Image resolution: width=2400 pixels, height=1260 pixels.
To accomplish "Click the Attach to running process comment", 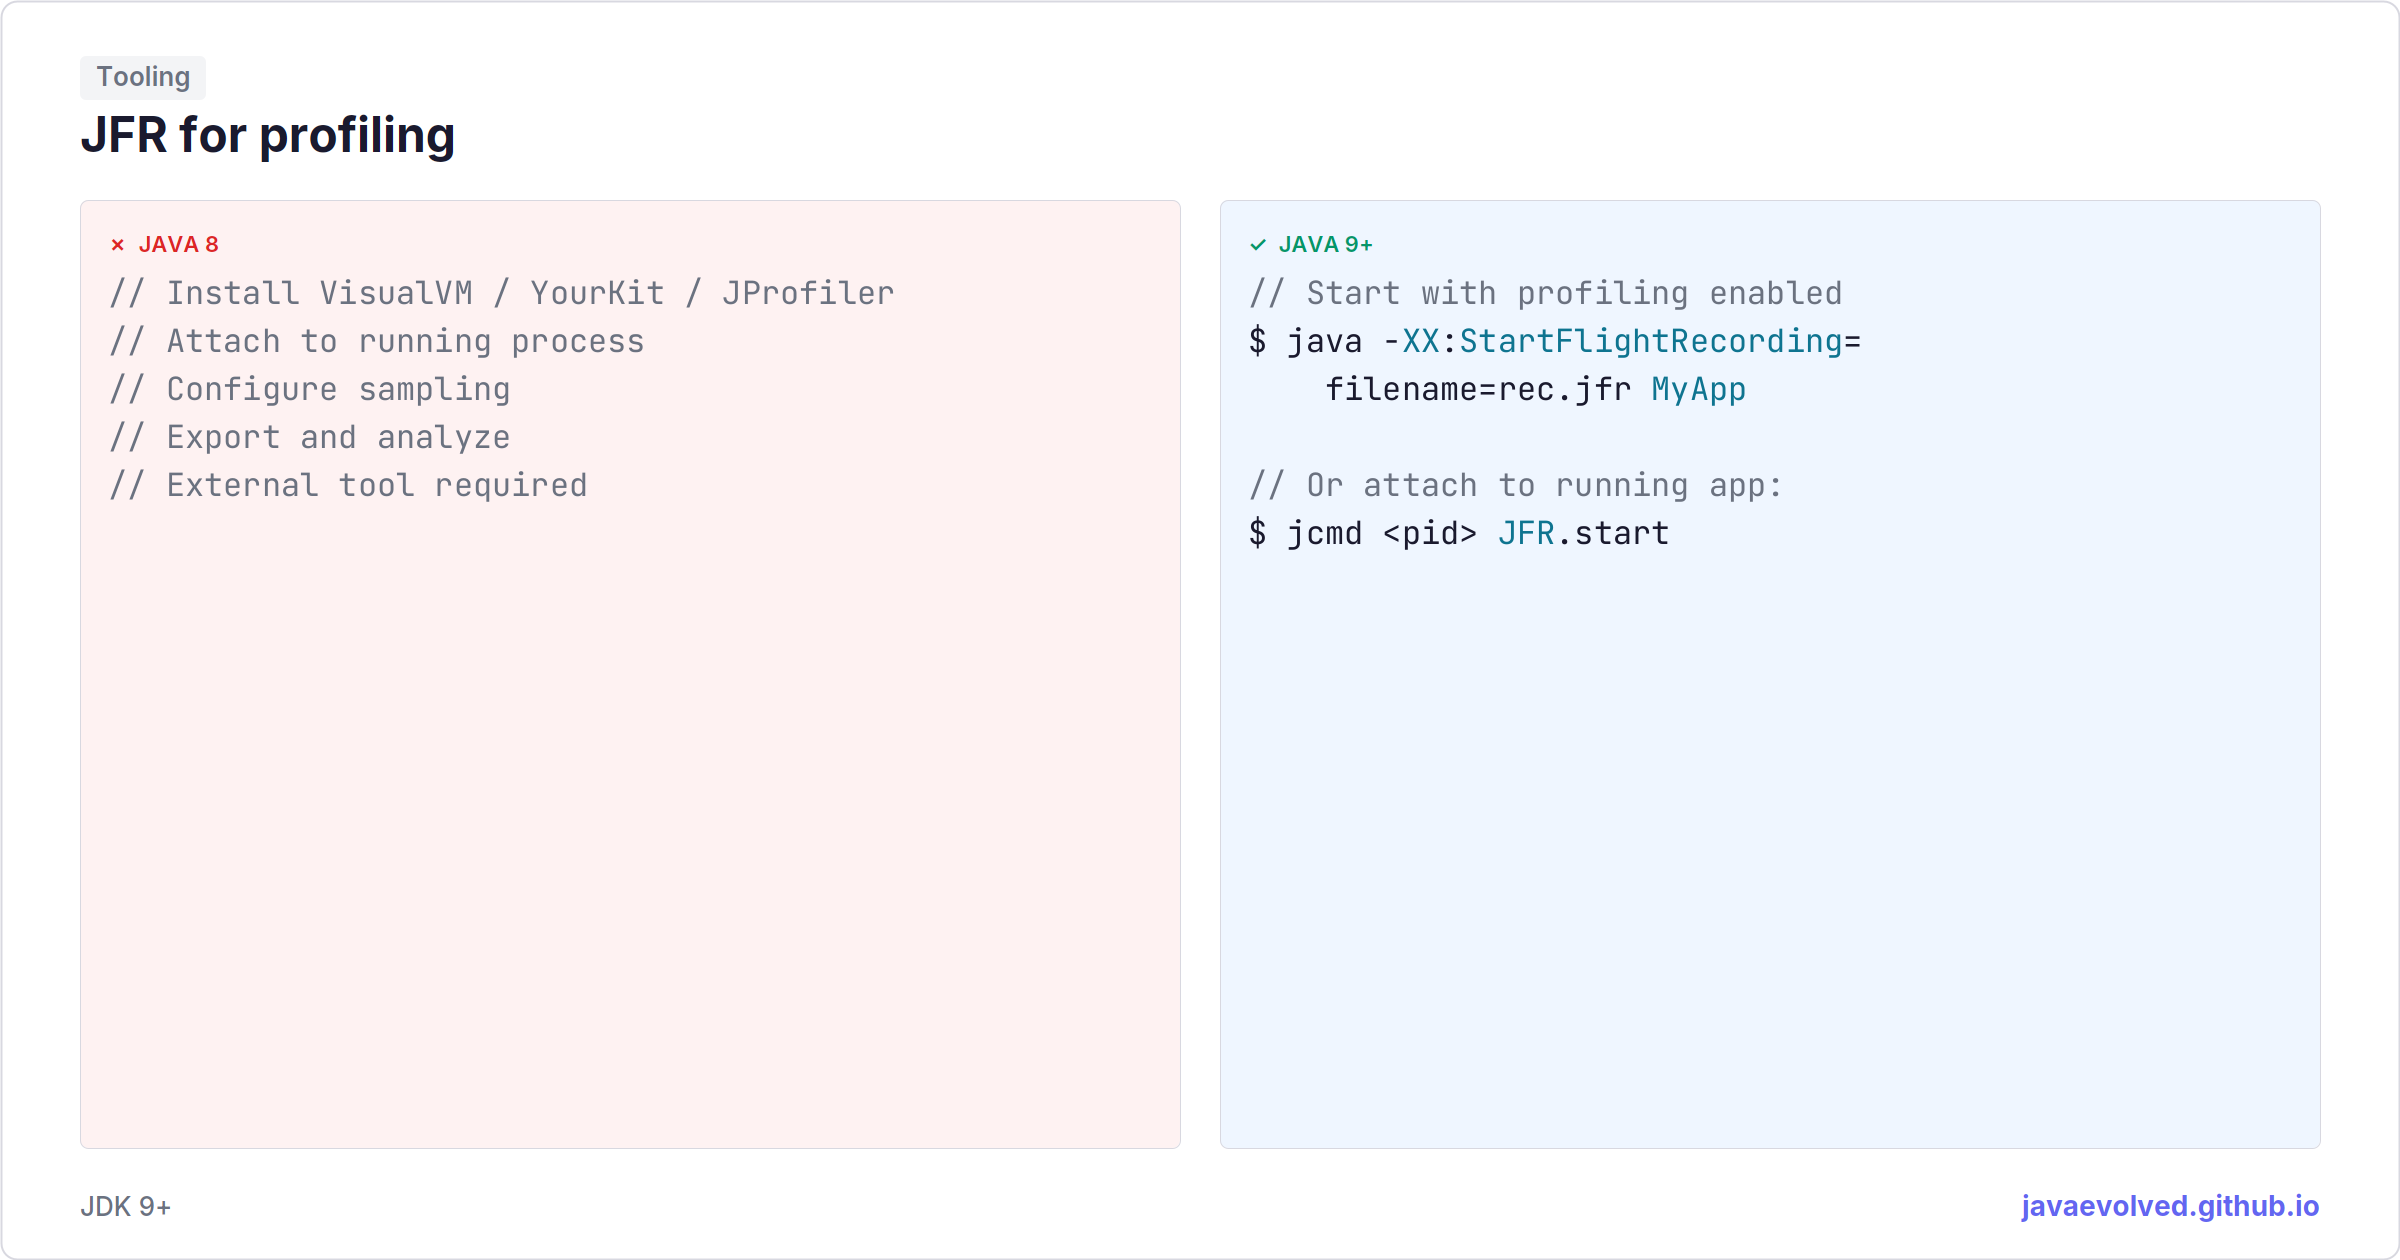I will pyautogui.click(x=377, y=341).
